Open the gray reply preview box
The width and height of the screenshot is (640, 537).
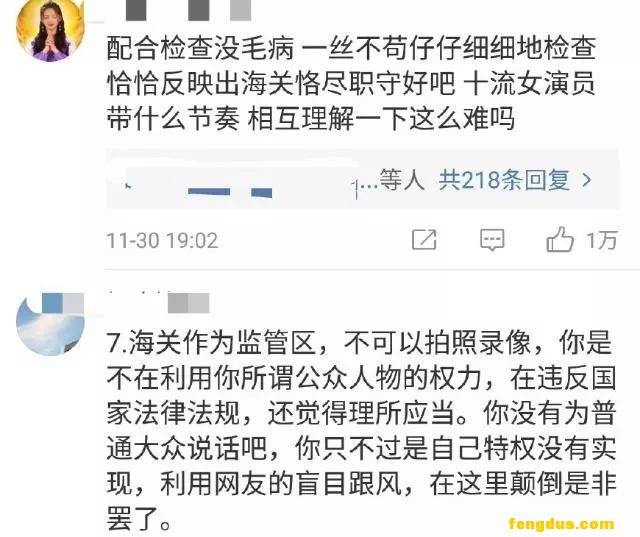coord(362,180)
